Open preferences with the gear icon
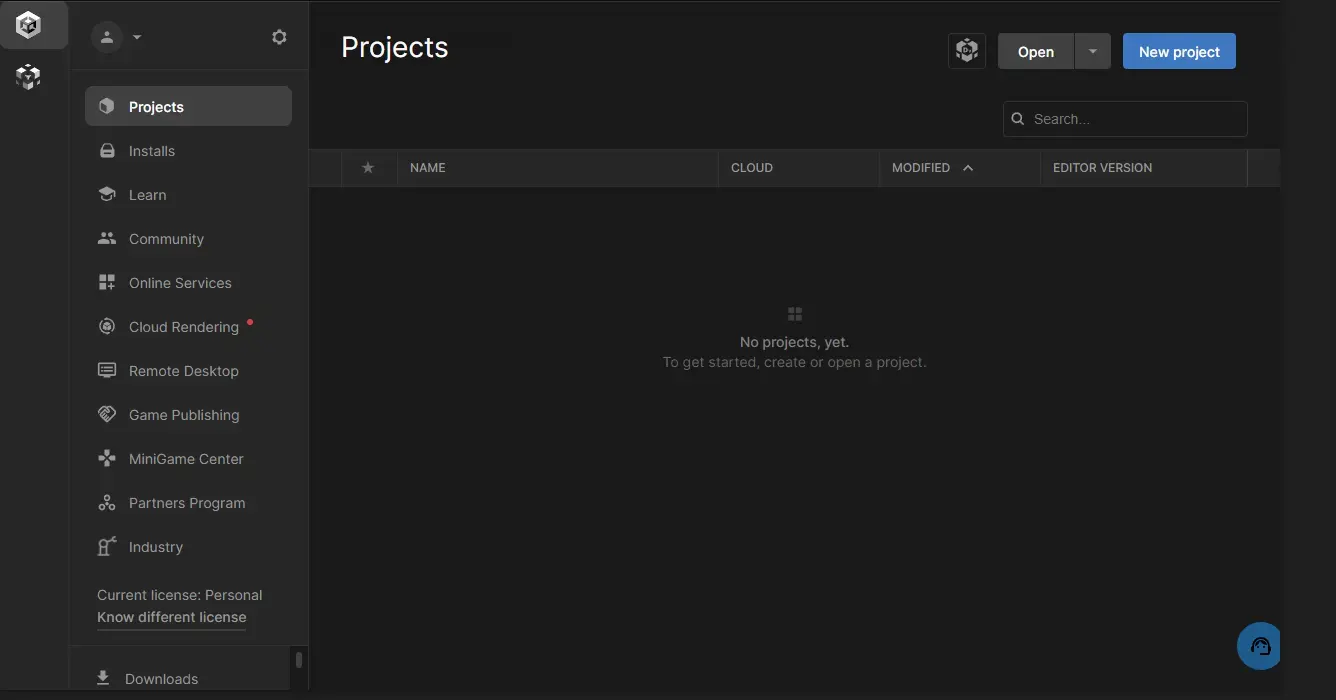The image size is (1336, 700). click(279, 37)
